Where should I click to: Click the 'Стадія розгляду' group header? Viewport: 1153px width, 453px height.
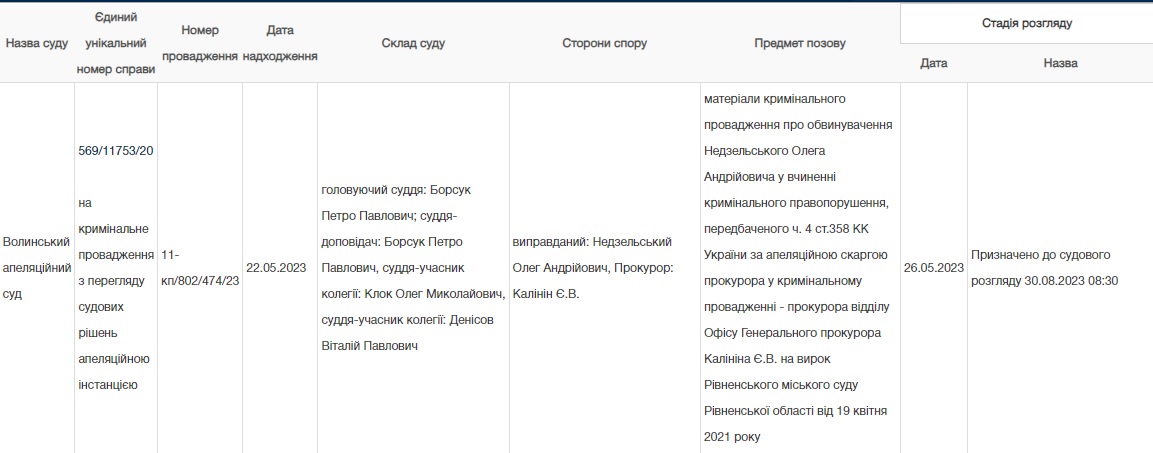(1026, 22)
